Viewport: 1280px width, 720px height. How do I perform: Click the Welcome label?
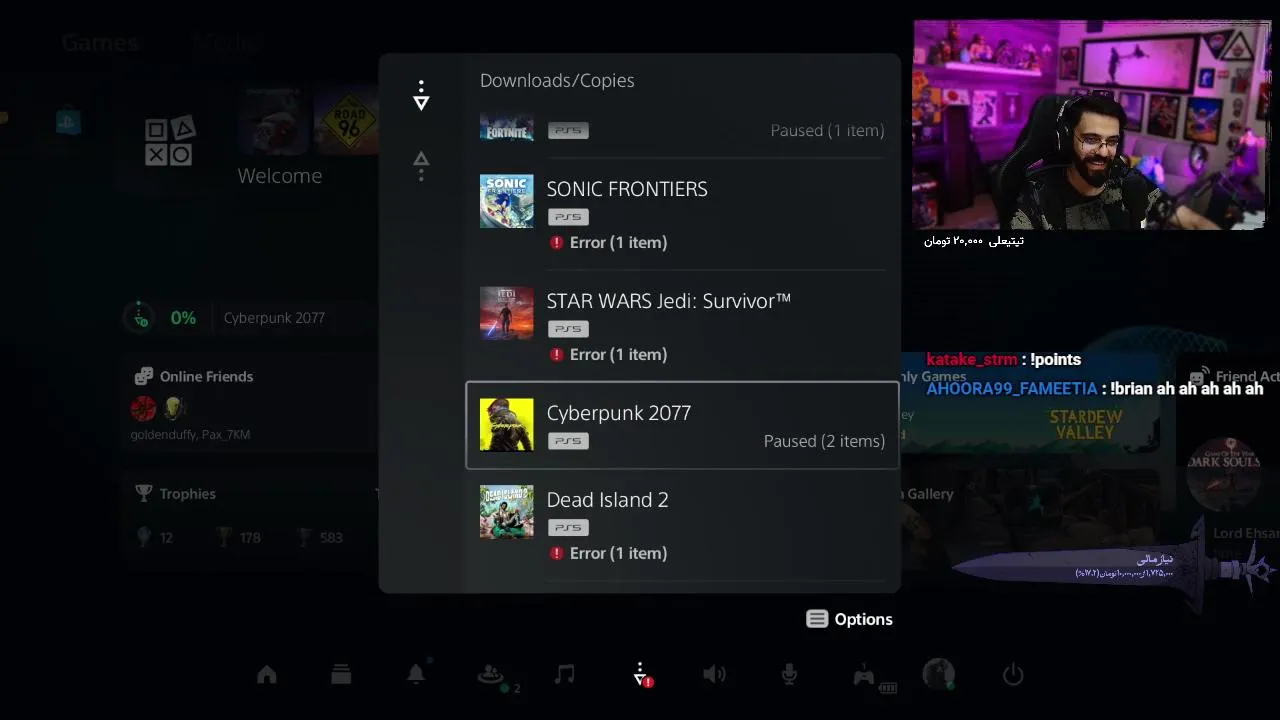point(280,176)
